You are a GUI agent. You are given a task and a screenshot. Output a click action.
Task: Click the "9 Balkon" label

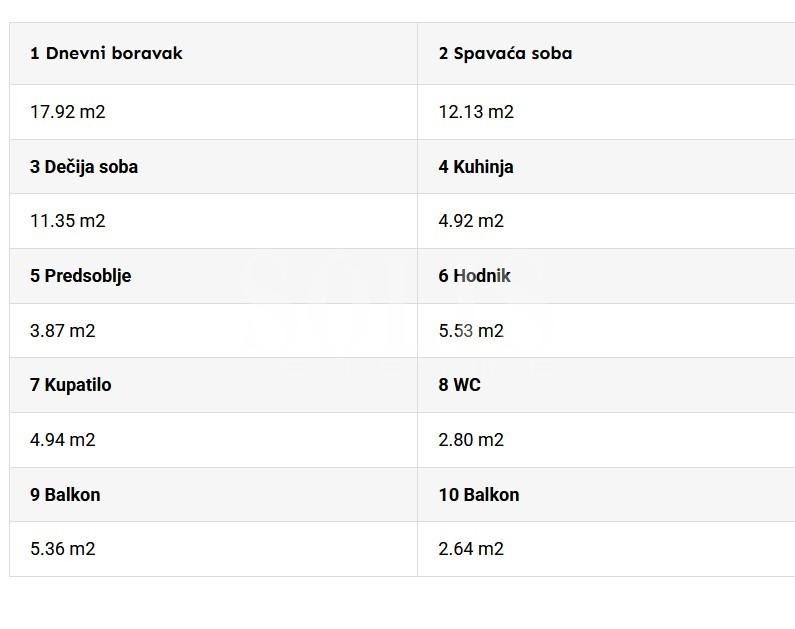coord(65,495)
